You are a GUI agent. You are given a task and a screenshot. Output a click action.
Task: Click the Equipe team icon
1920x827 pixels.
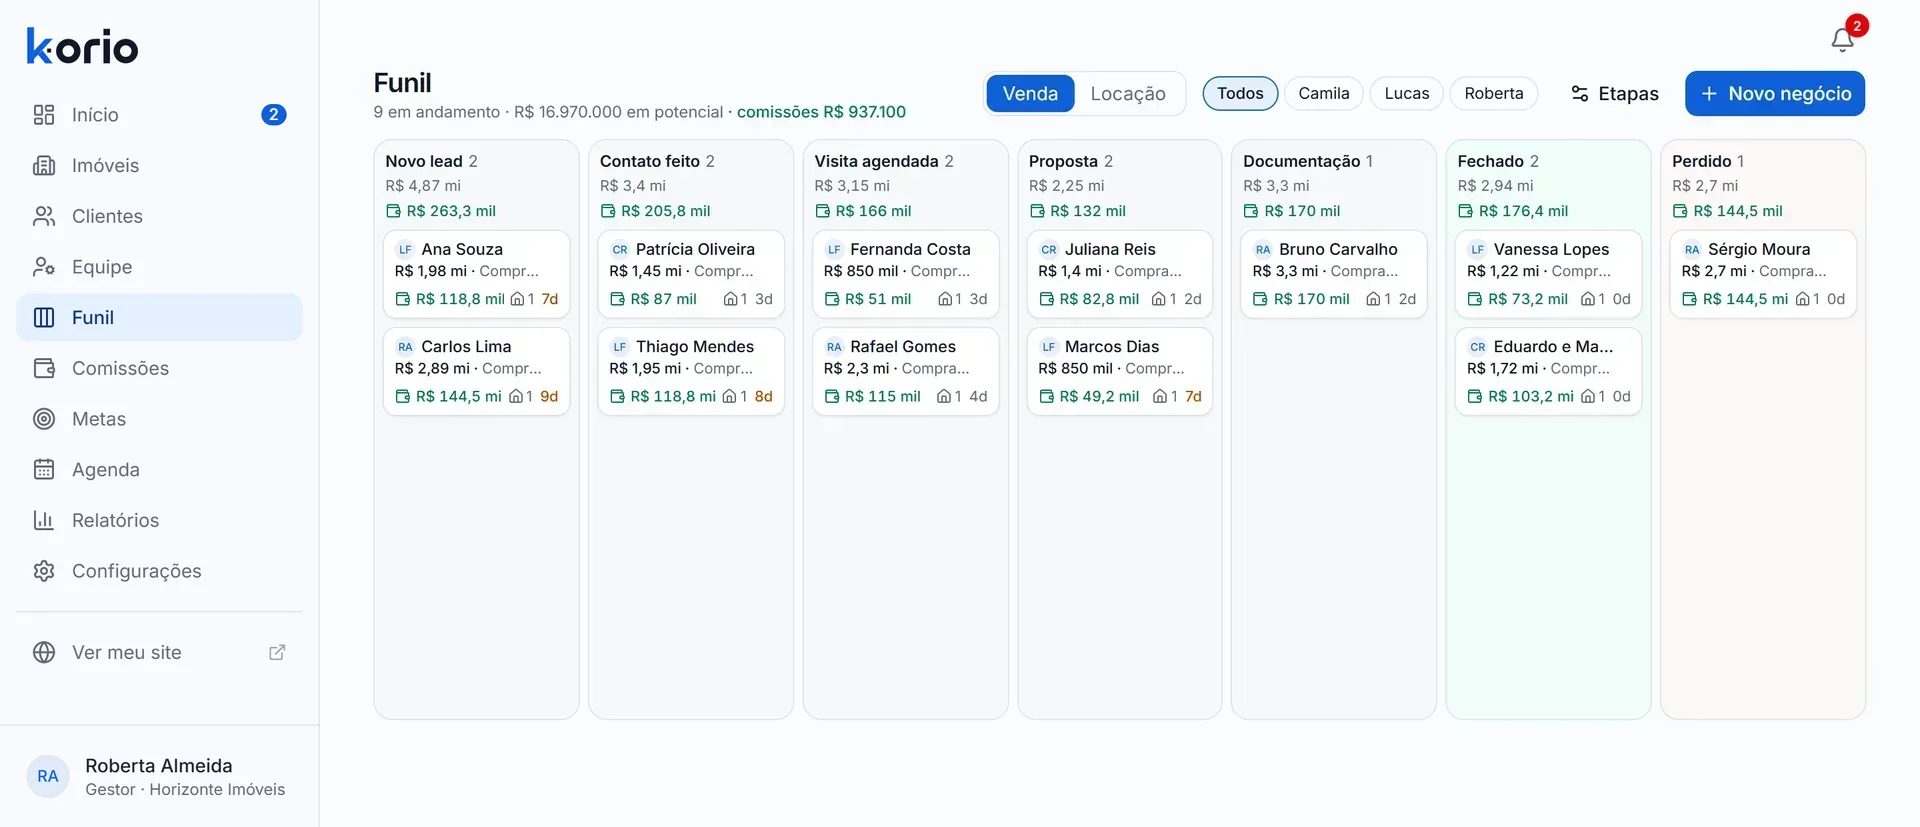pyautogui.click(x=44, y=267)
